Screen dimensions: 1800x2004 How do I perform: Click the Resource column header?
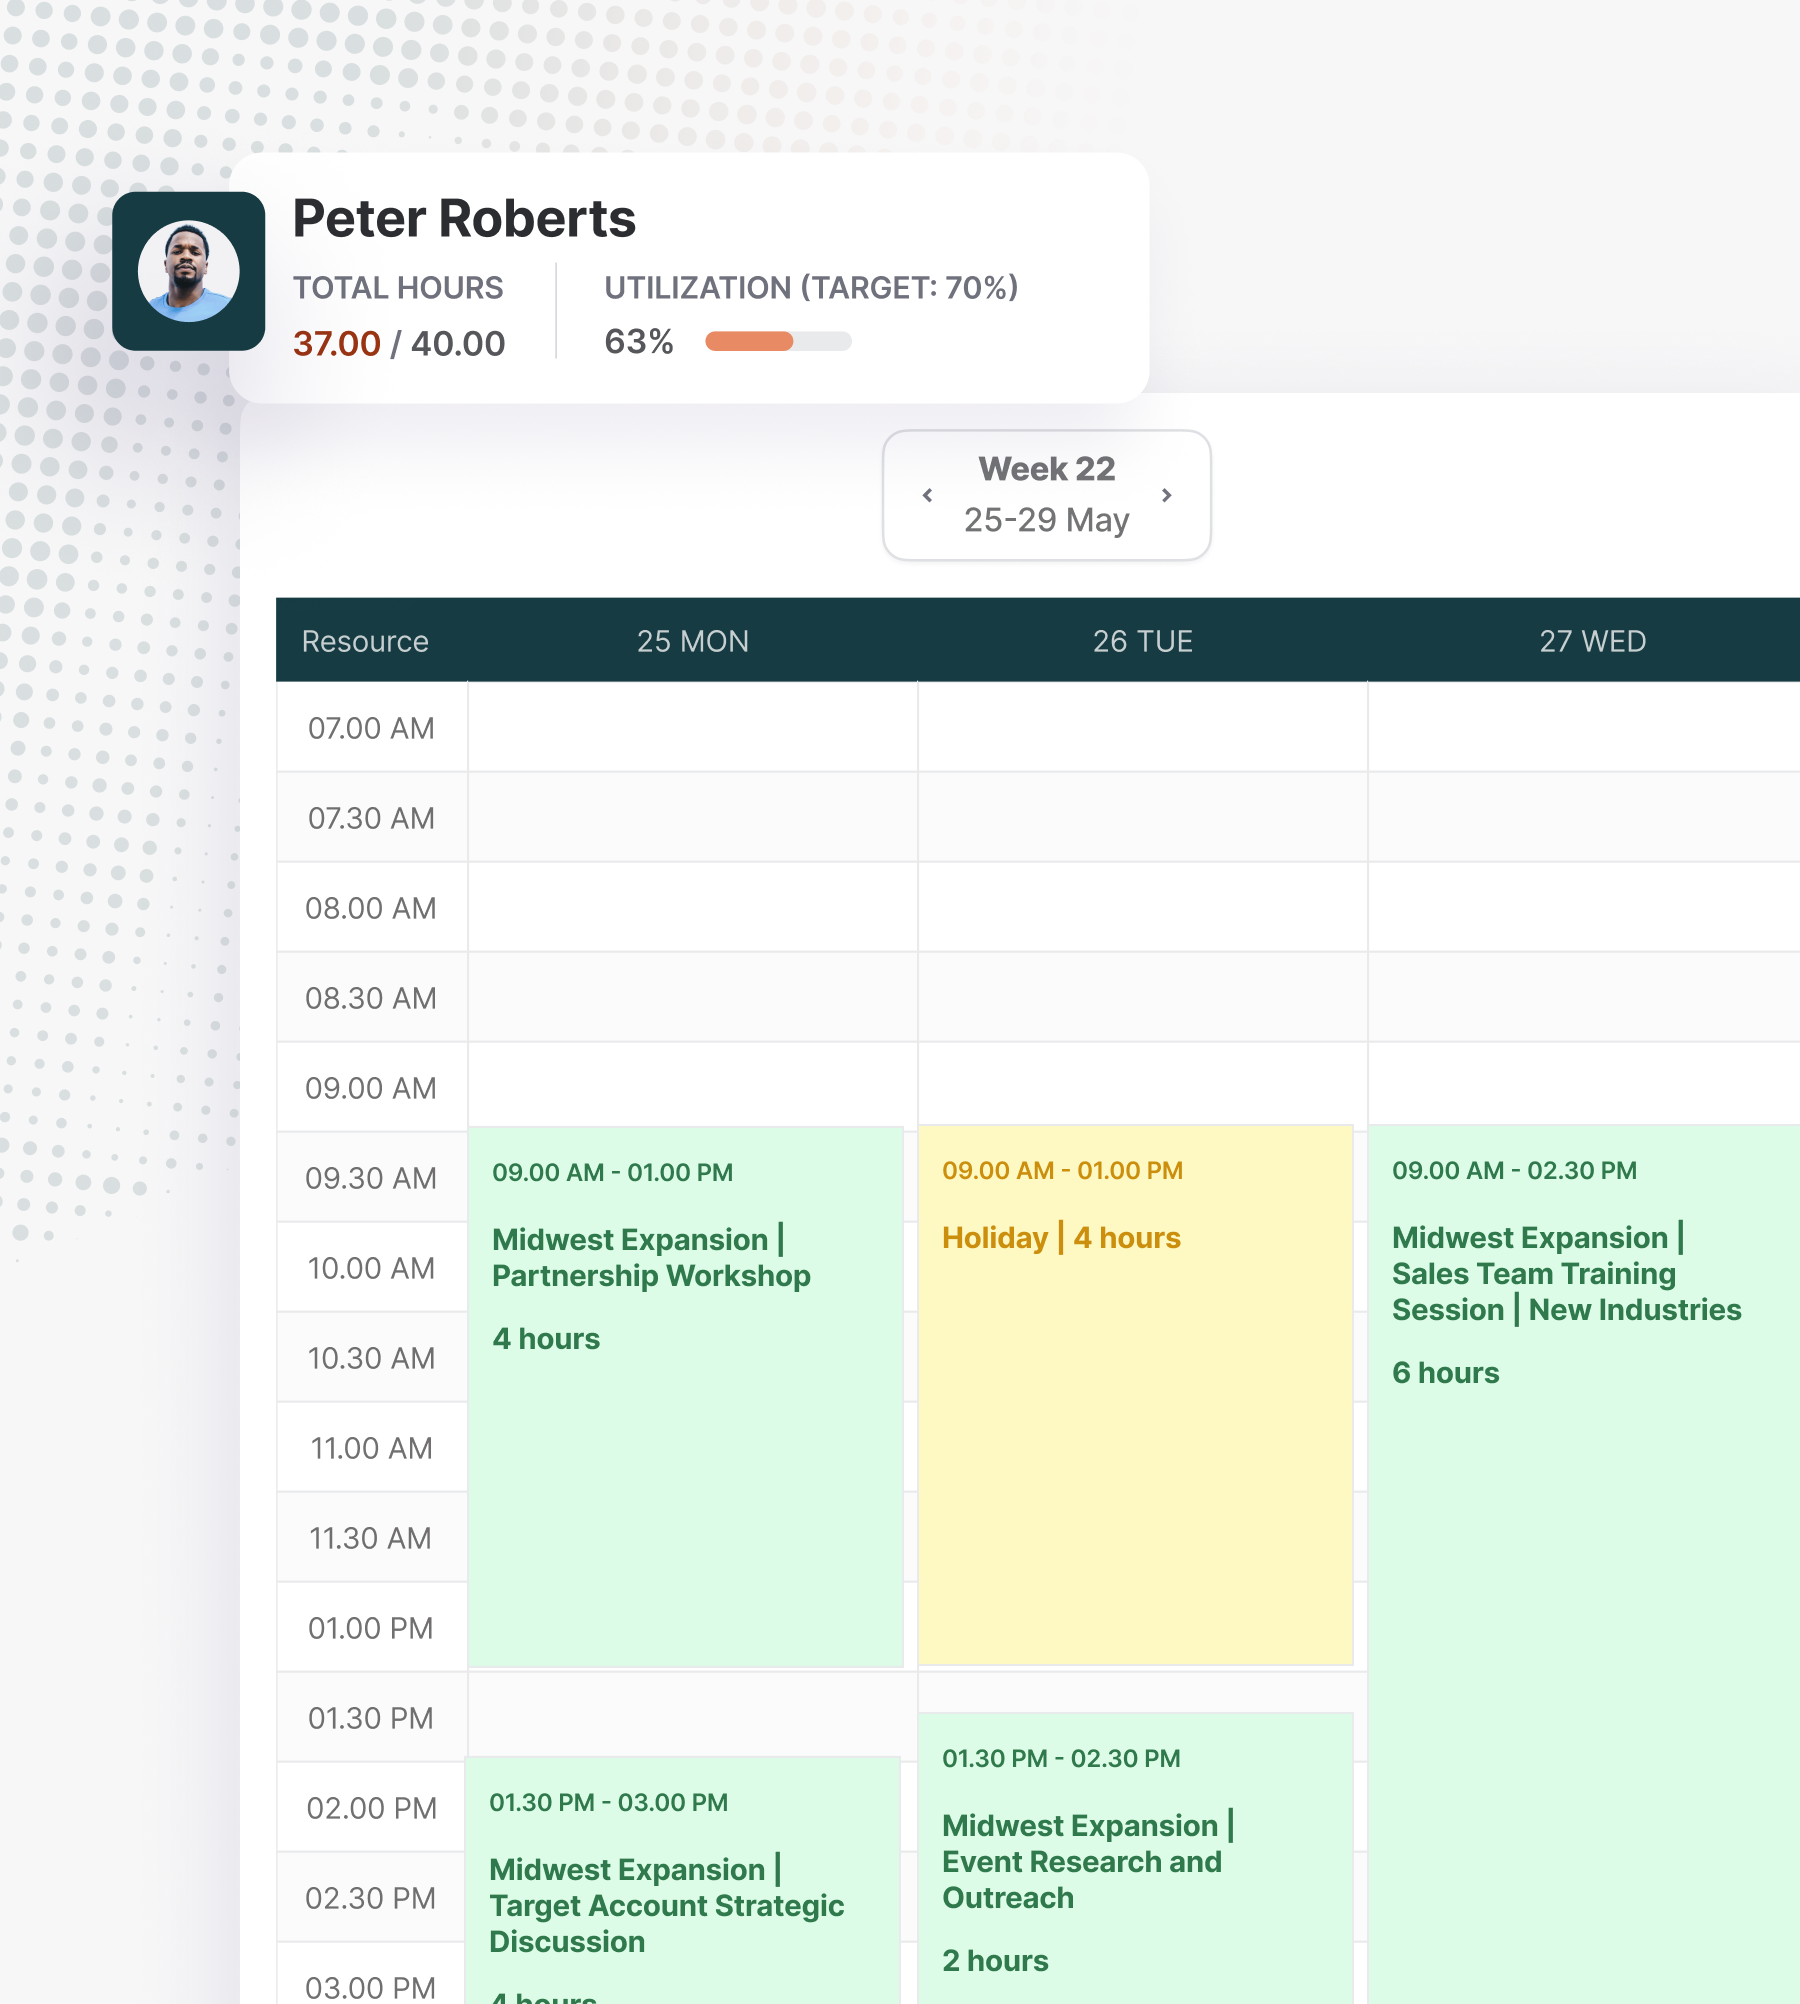tap(365, 641)
